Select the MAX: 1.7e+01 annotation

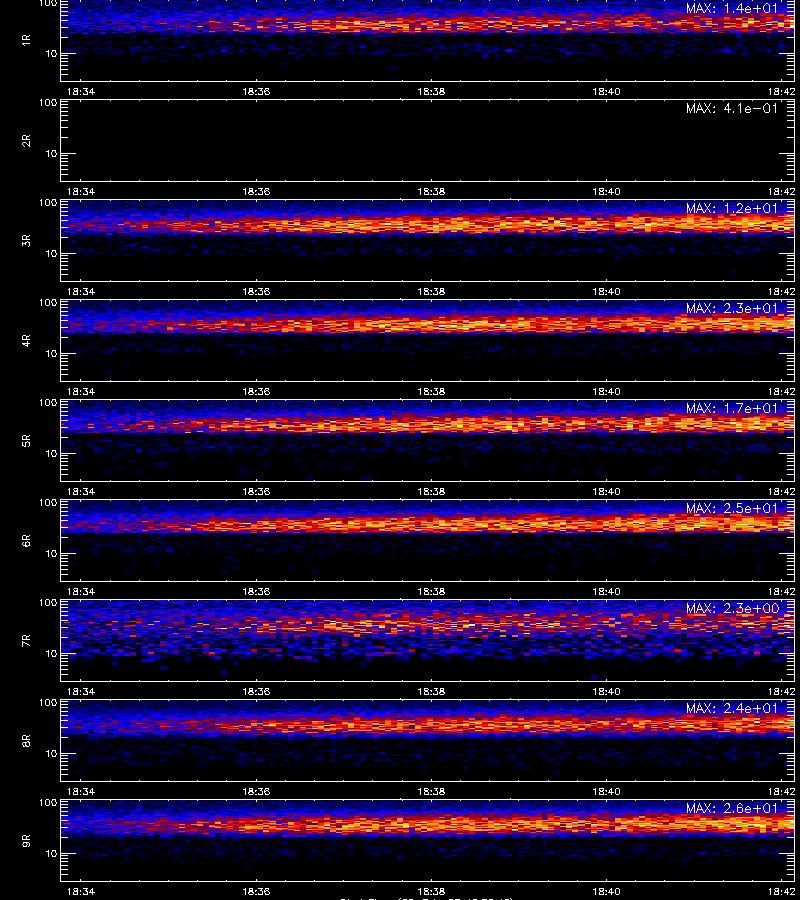click(732, 408)
